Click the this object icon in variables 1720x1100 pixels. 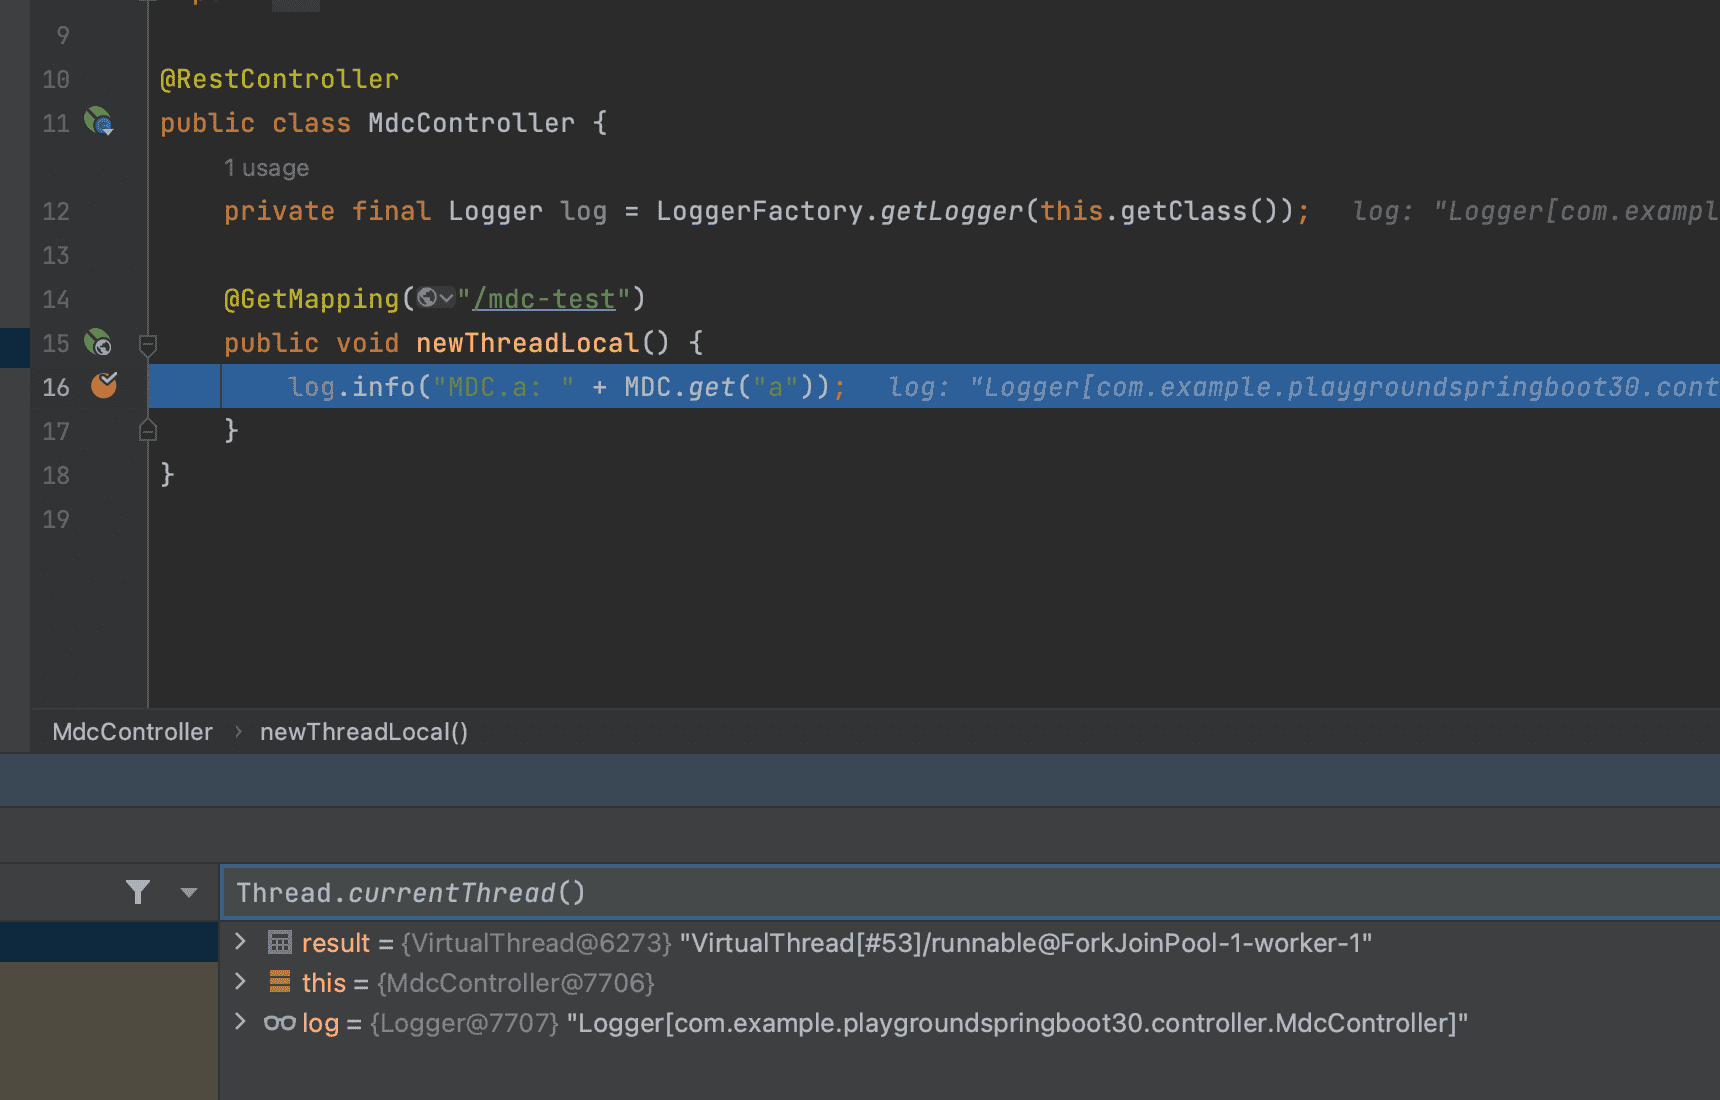280,982
